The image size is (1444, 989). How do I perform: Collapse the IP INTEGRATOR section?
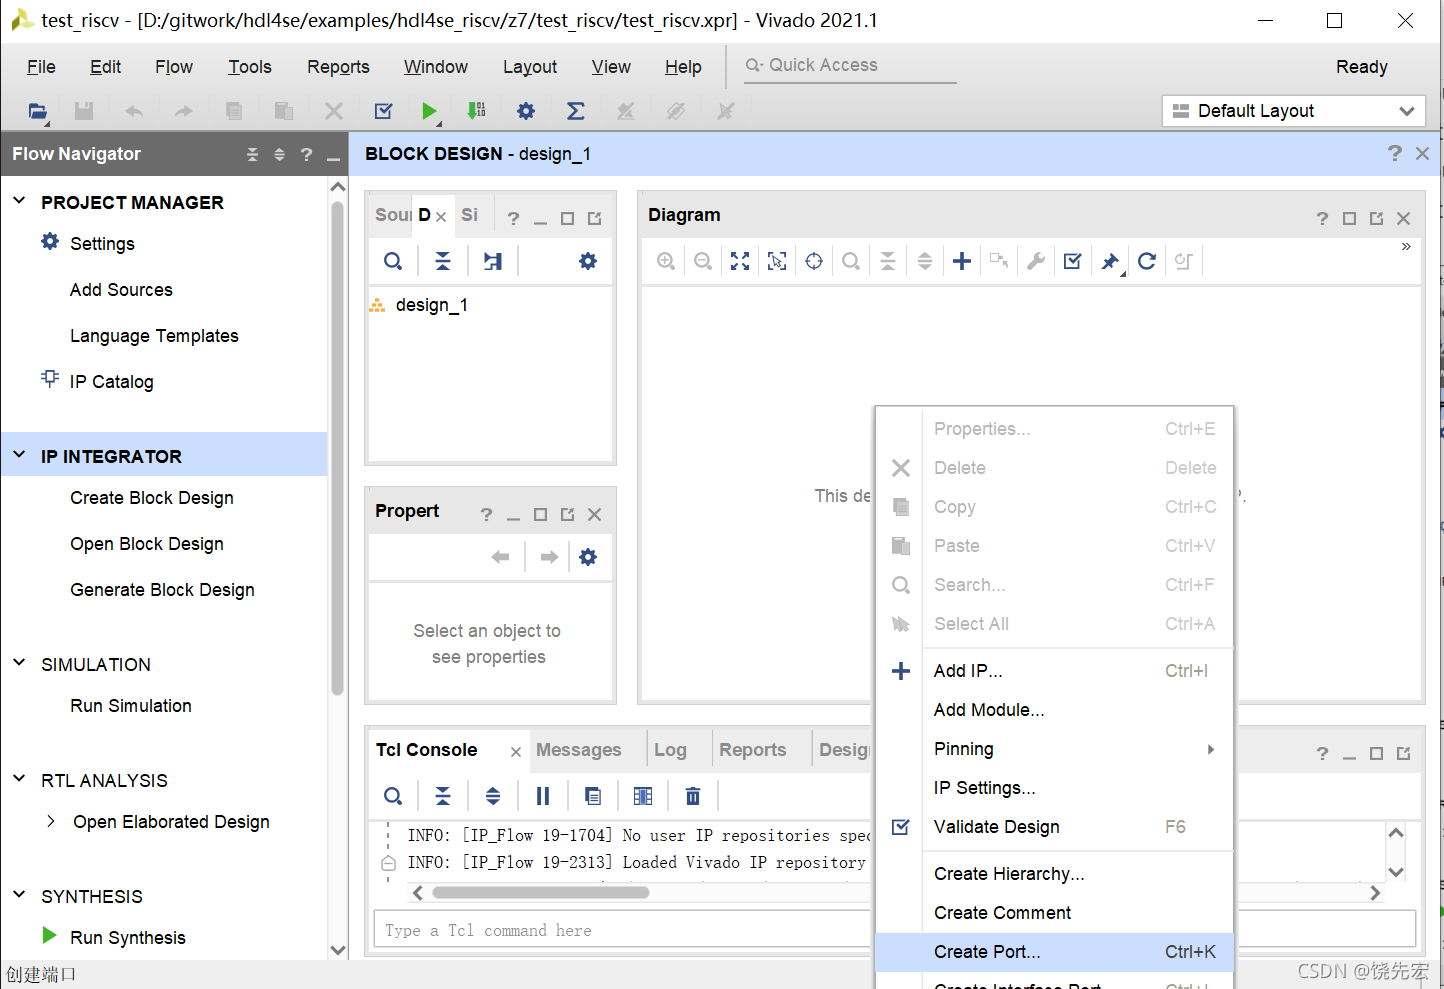(19, 455)
